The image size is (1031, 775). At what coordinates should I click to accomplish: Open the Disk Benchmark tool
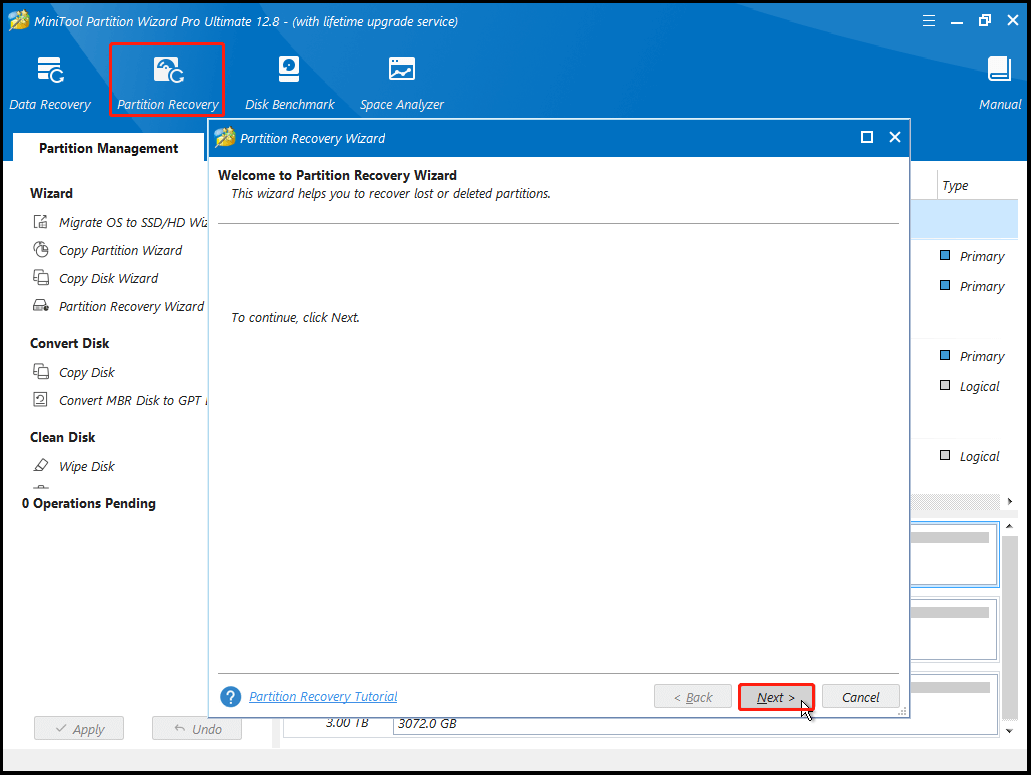[x=289, y=83]
